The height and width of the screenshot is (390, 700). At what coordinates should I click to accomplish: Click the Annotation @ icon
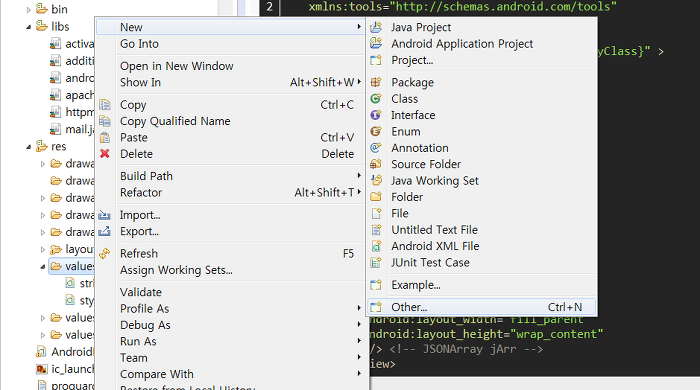(x=376, y=148)
